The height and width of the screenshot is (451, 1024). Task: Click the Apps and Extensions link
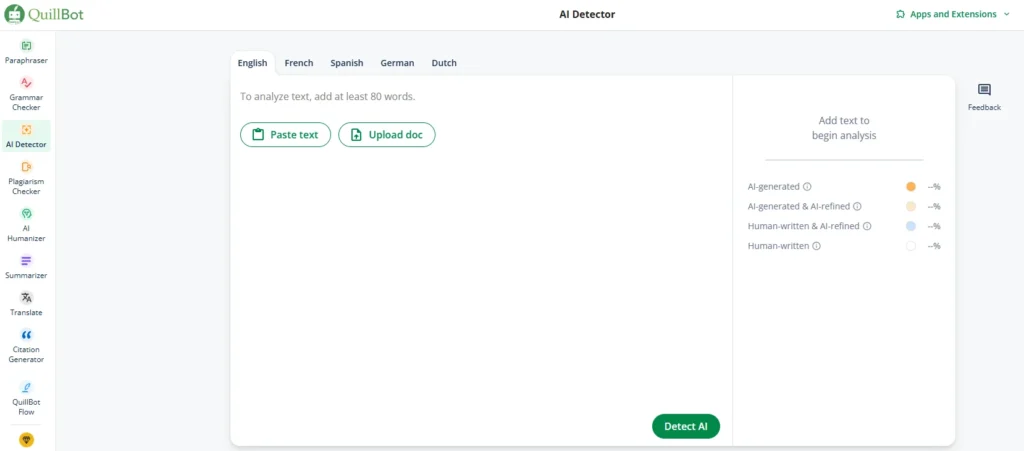point(953,14)
